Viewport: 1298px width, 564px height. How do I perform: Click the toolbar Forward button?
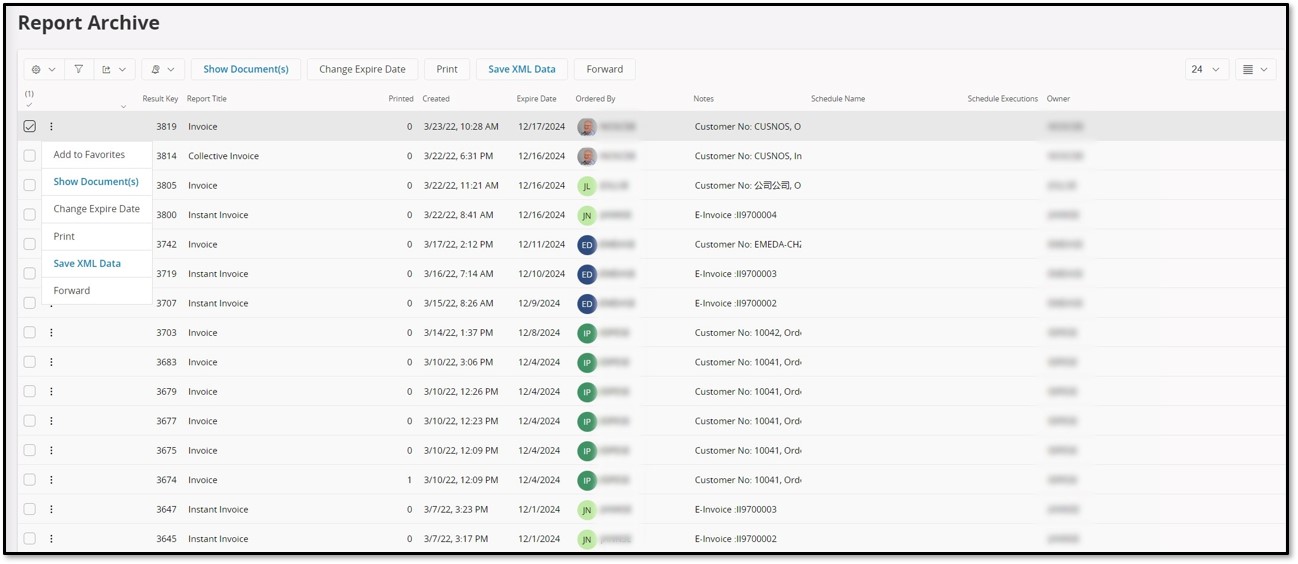[x=605, y=69]
